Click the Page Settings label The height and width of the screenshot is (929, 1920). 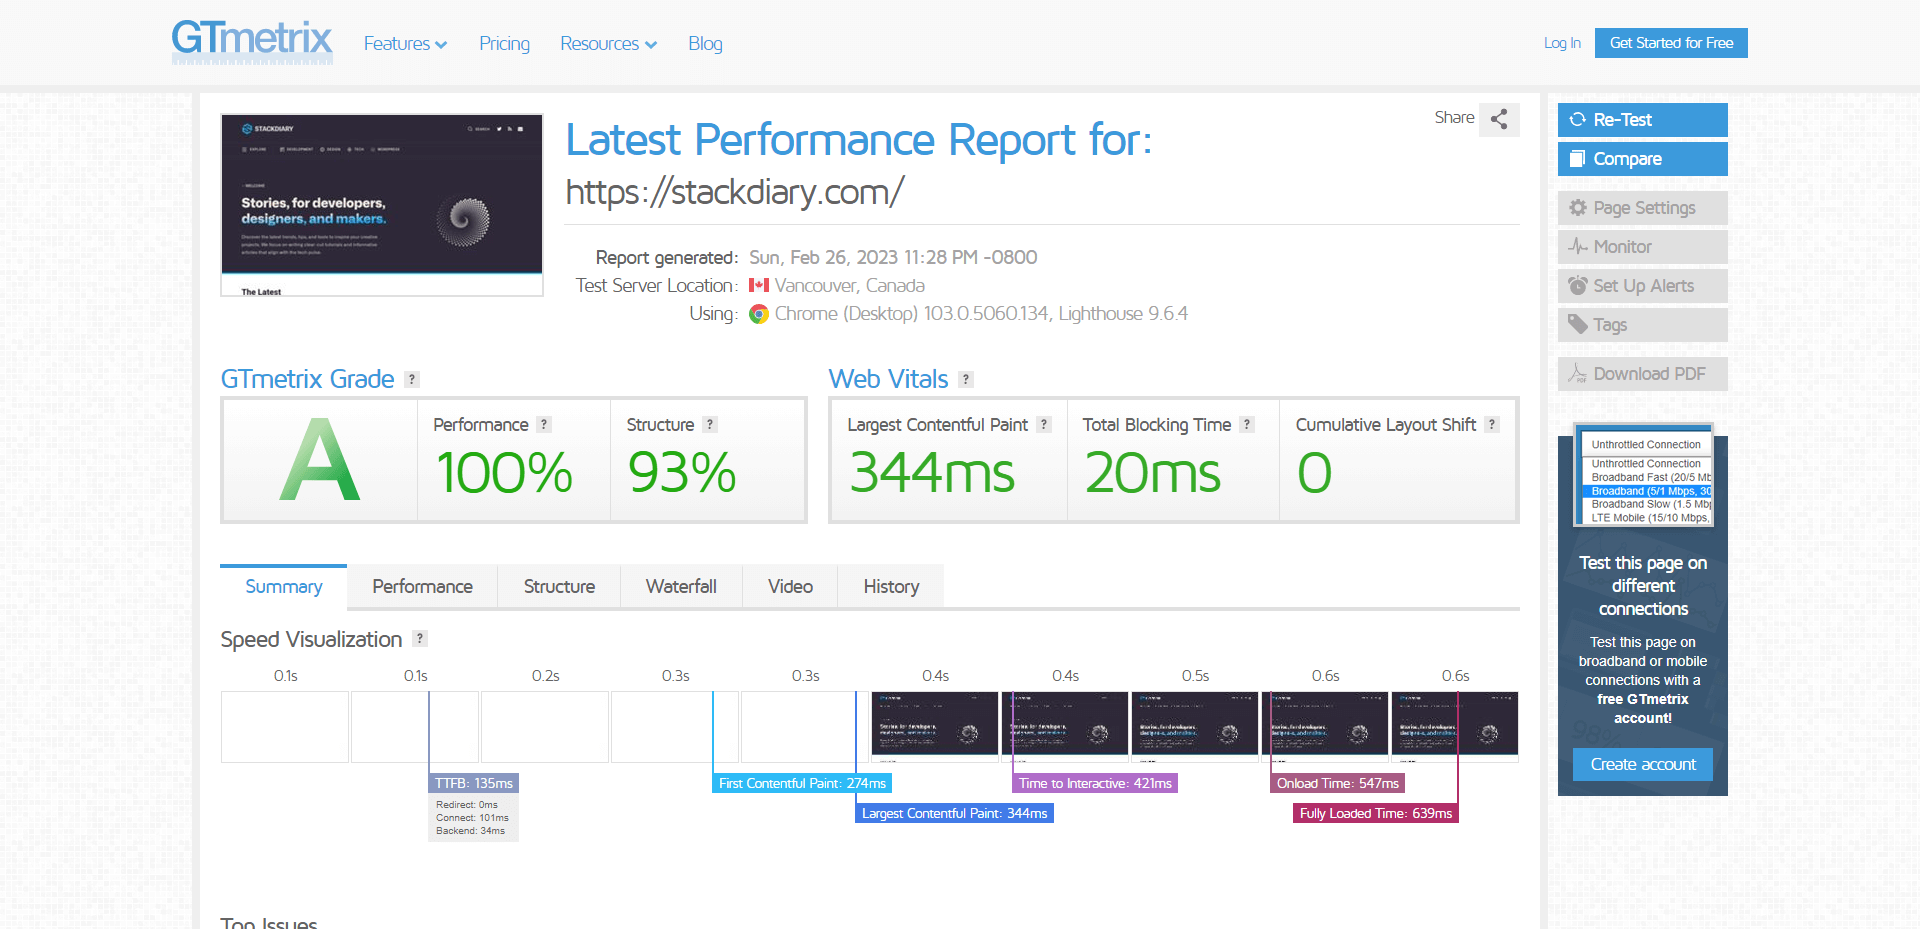point(1645,208)
